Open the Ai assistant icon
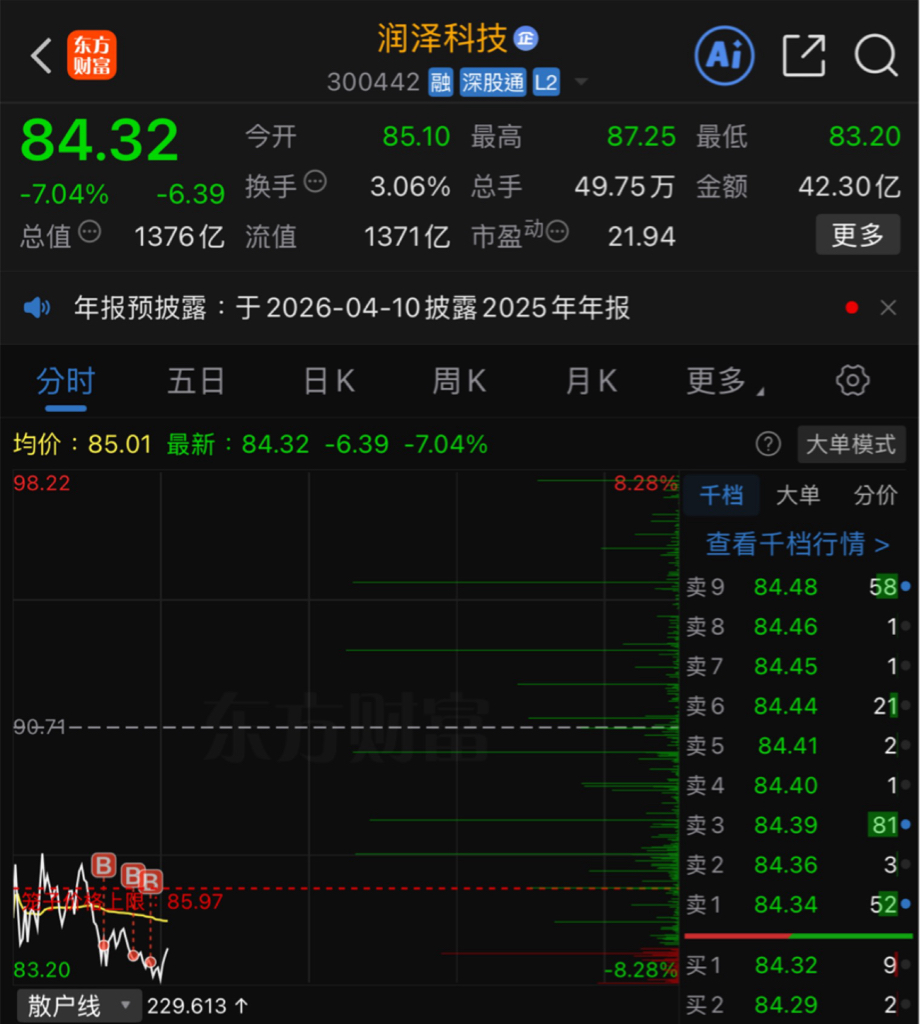 pyautogui.click(x=724, y=55)
